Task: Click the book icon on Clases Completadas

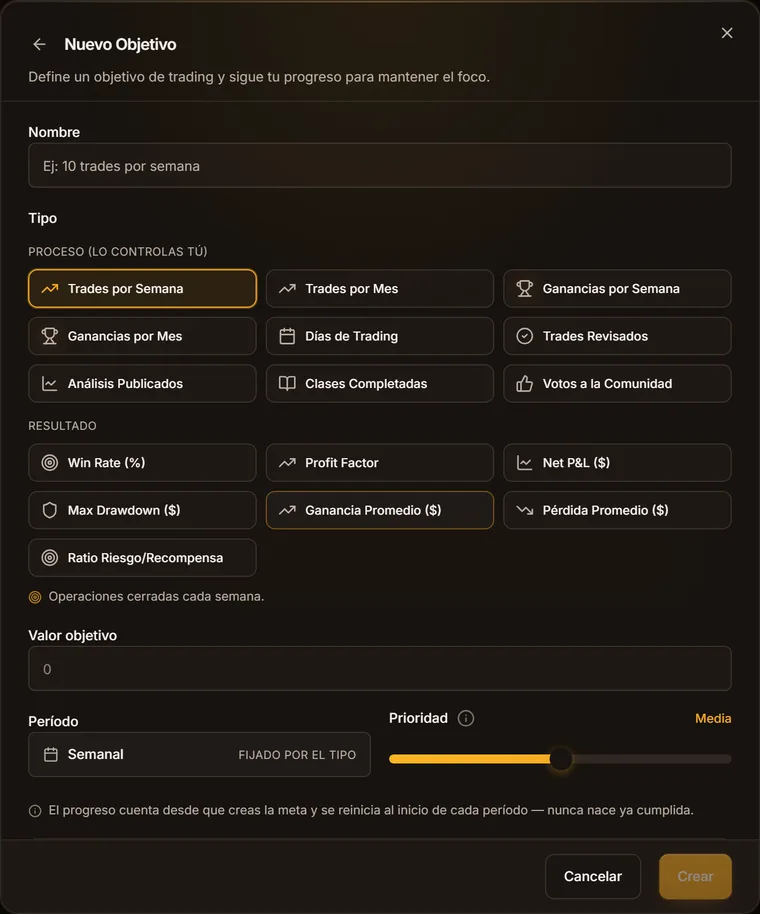Action: pyautogui.click(x=287, y=384)
